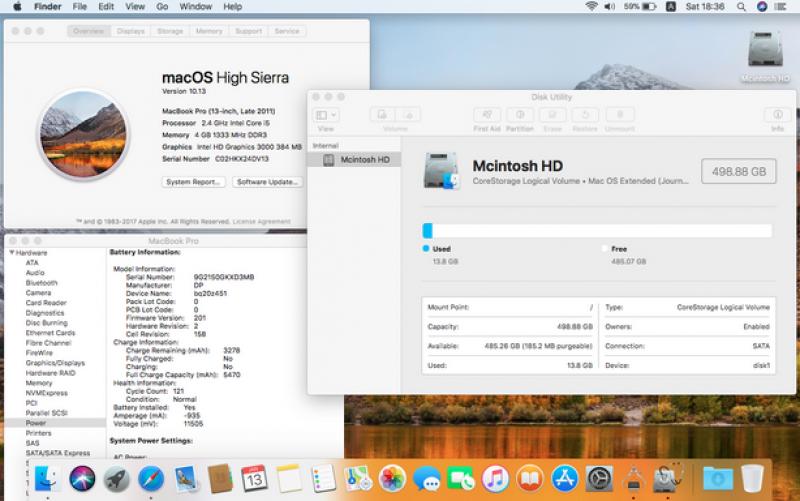
Task: Select Graphics/Displays in the System Report sidebar
Action: pyautogui.click(x=55, y=363)
